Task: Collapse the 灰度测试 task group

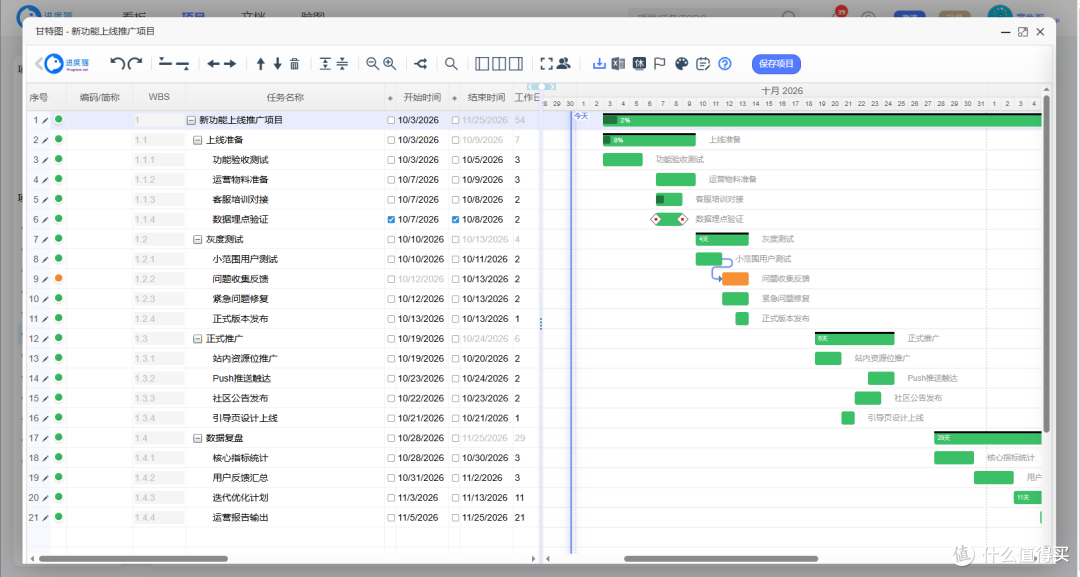Action: [x=198, y=240]
